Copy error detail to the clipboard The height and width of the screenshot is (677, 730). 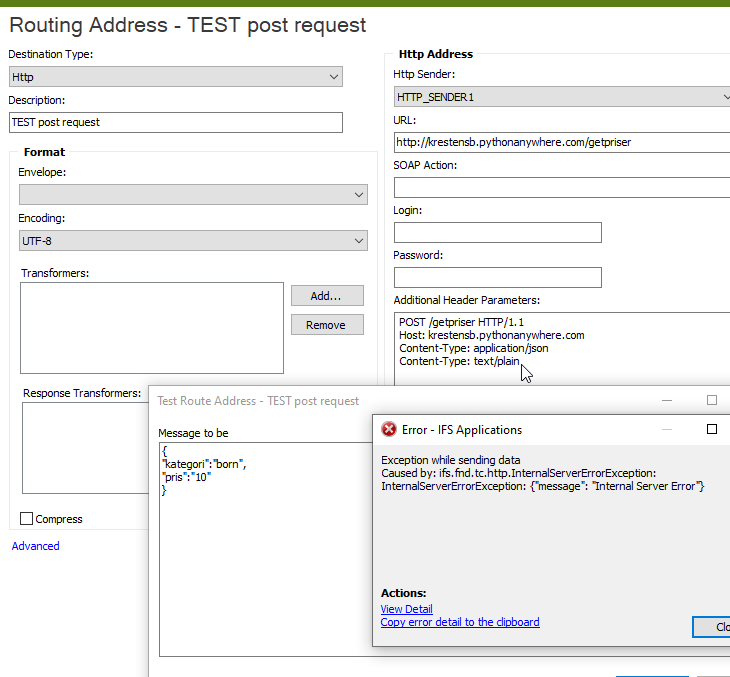[460, 622]
